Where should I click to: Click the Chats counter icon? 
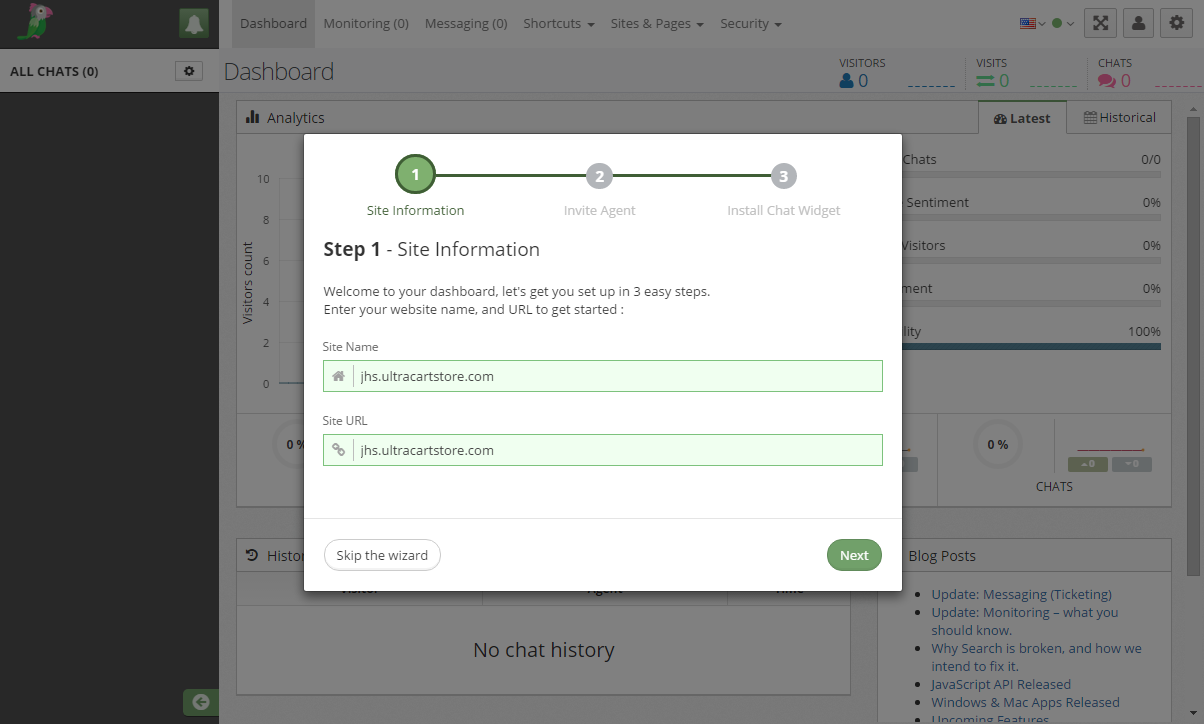pyautogui.click(x=1107, y=81)
